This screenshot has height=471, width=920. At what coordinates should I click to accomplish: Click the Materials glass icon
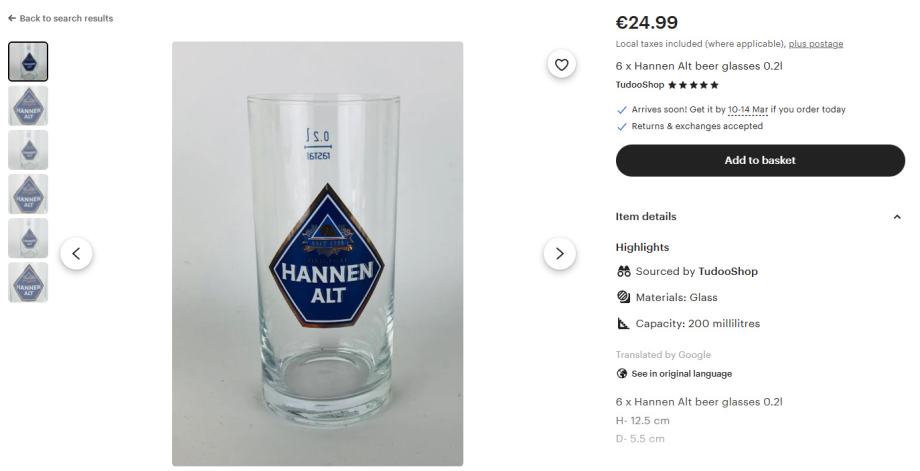pyautogui.click(x=623, y=297)
